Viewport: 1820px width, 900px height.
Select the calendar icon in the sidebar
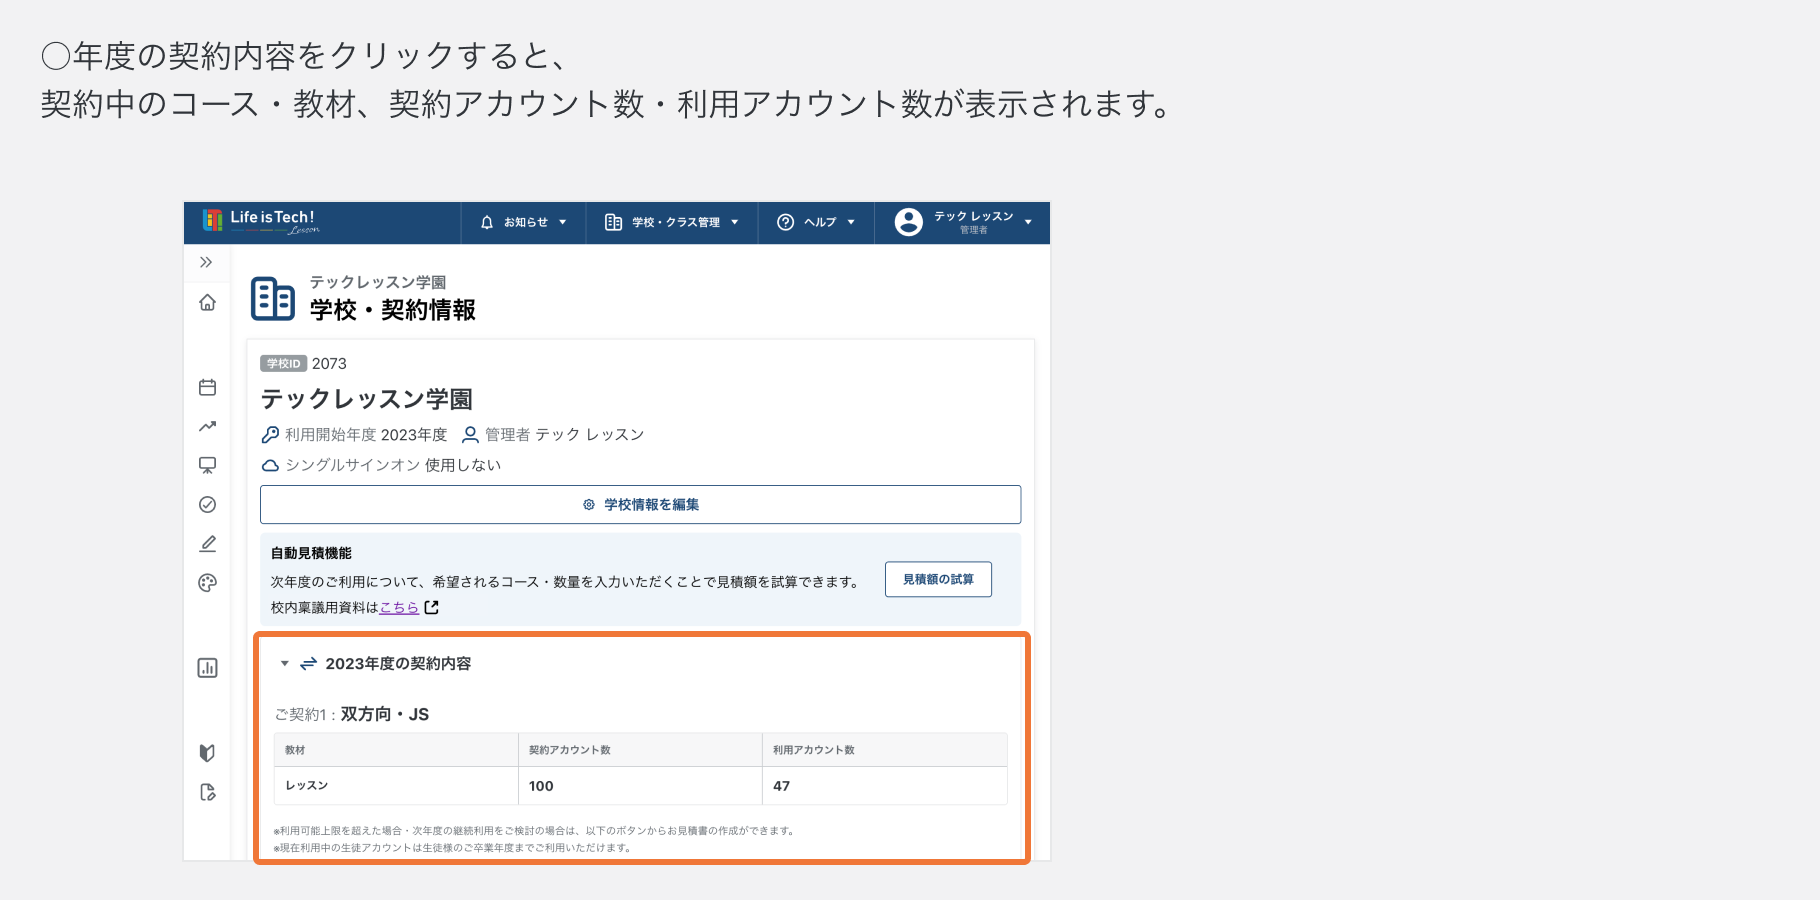click(x=207, y=386)
